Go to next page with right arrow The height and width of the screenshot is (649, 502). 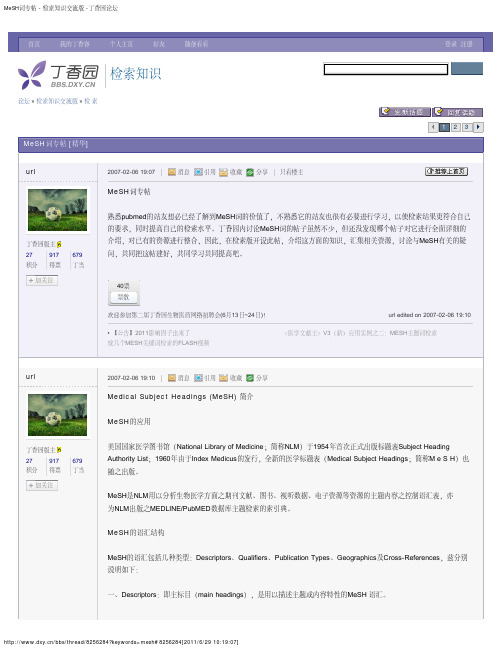tap(478, 127)
